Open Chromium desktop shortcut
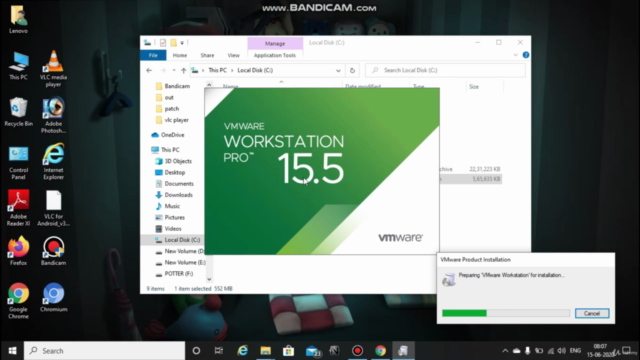Screen dimensions: 640x360 53,298
